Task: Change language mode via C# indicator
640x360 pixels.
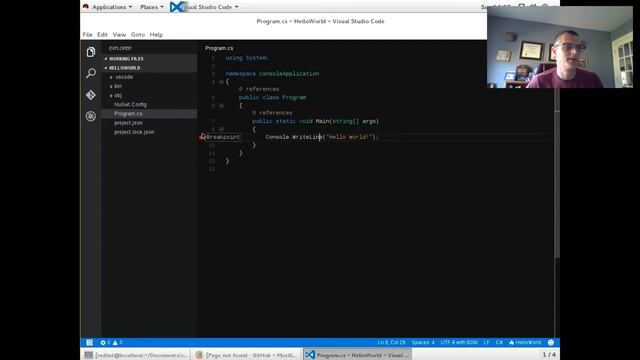Action: [499, 342]
